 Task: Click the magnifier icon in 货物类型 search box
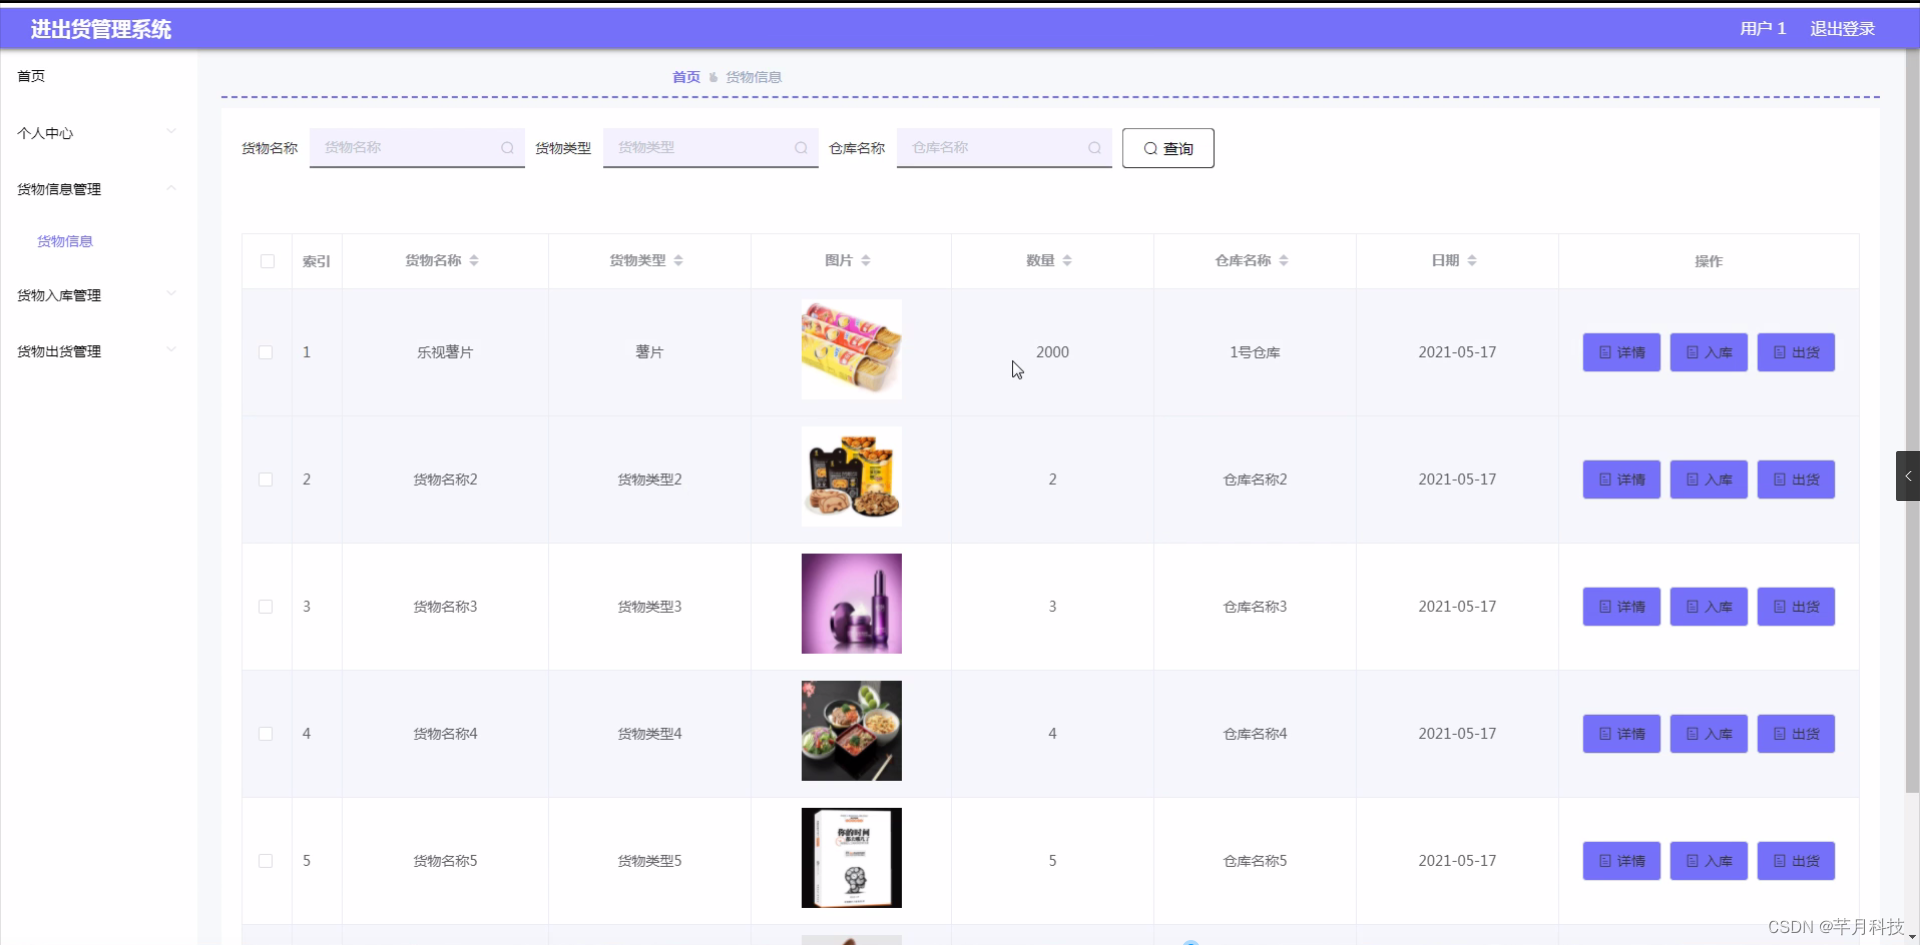801,147
